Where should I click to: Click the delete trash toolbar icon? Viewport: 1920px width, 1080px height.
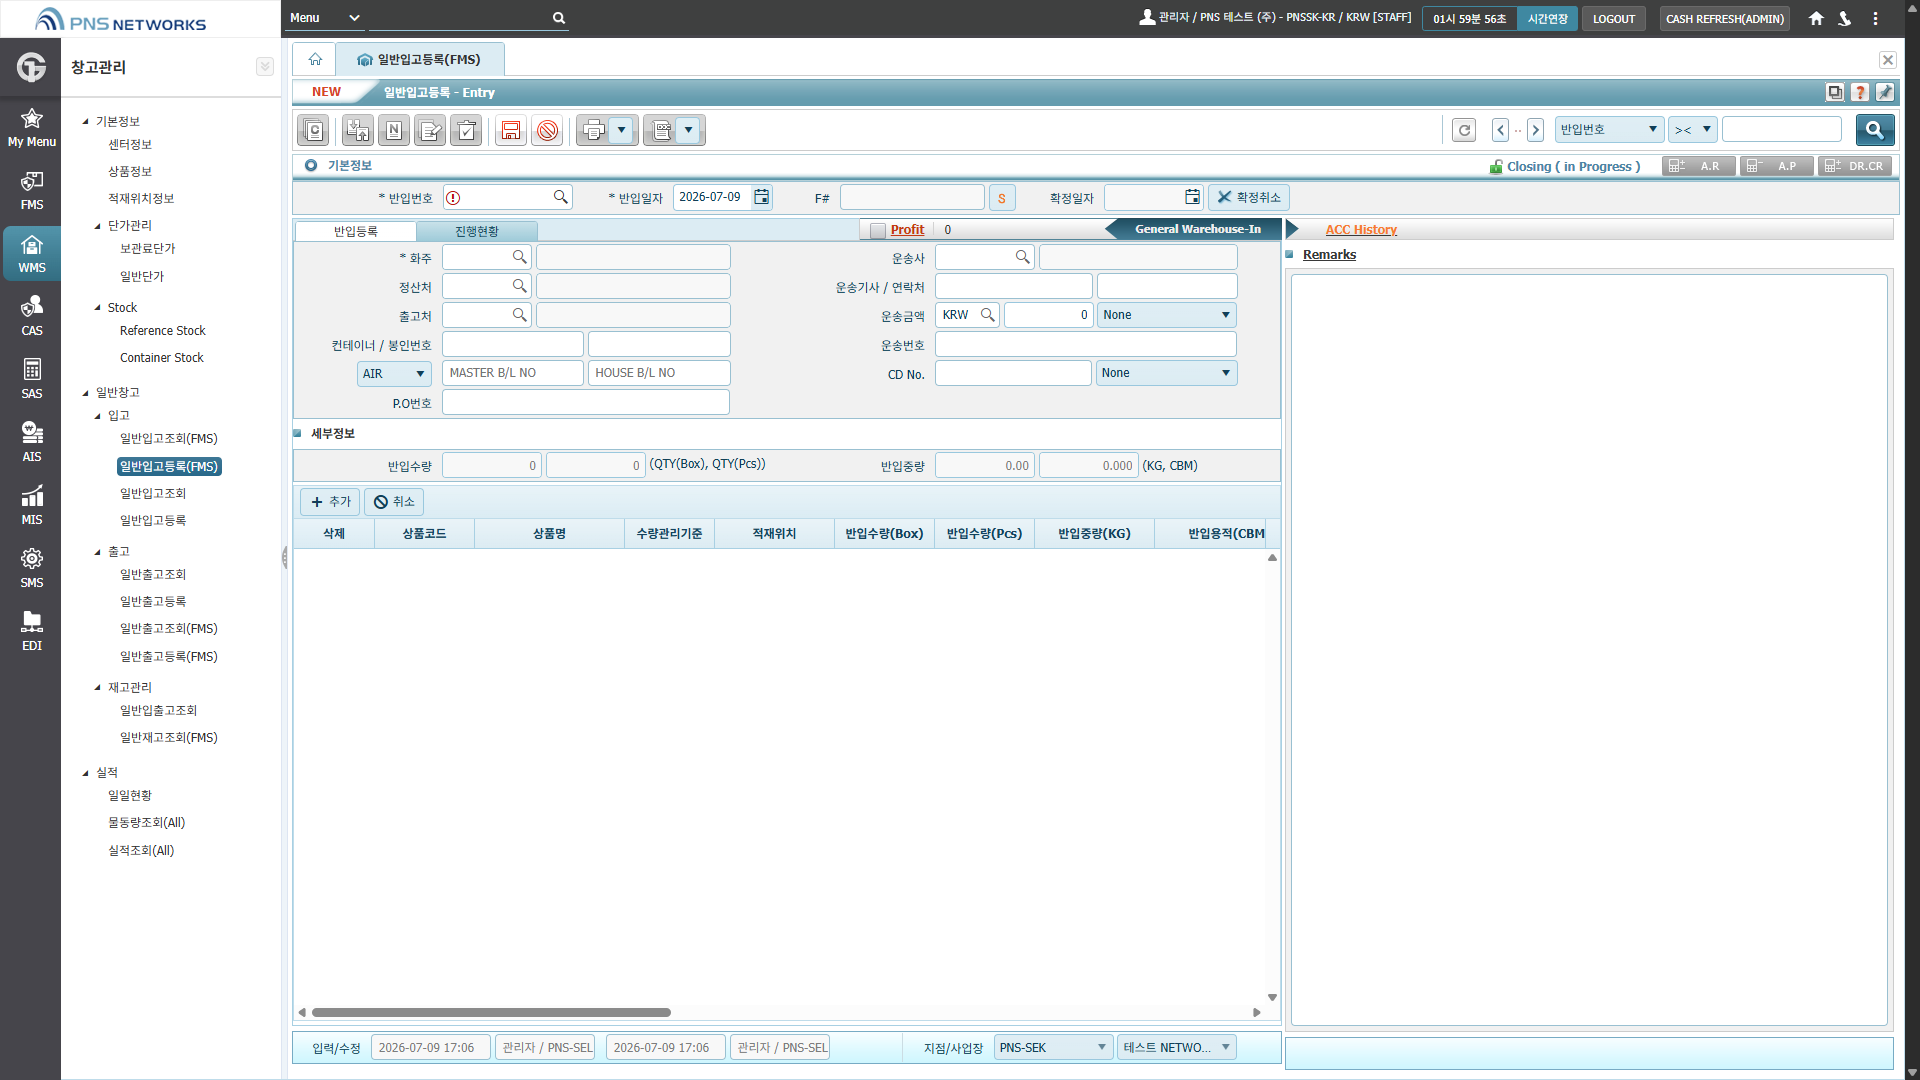click(466, 130)
